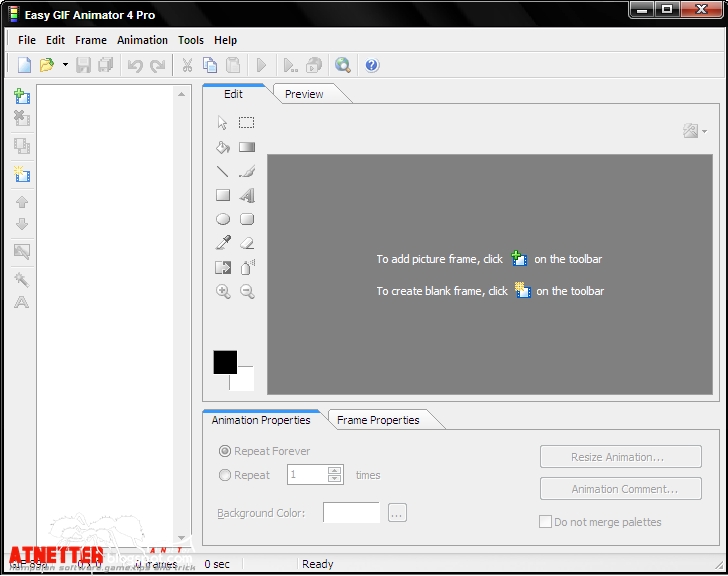Click the frame list scroll down arrow
The image size is (728, 576).
182,538
